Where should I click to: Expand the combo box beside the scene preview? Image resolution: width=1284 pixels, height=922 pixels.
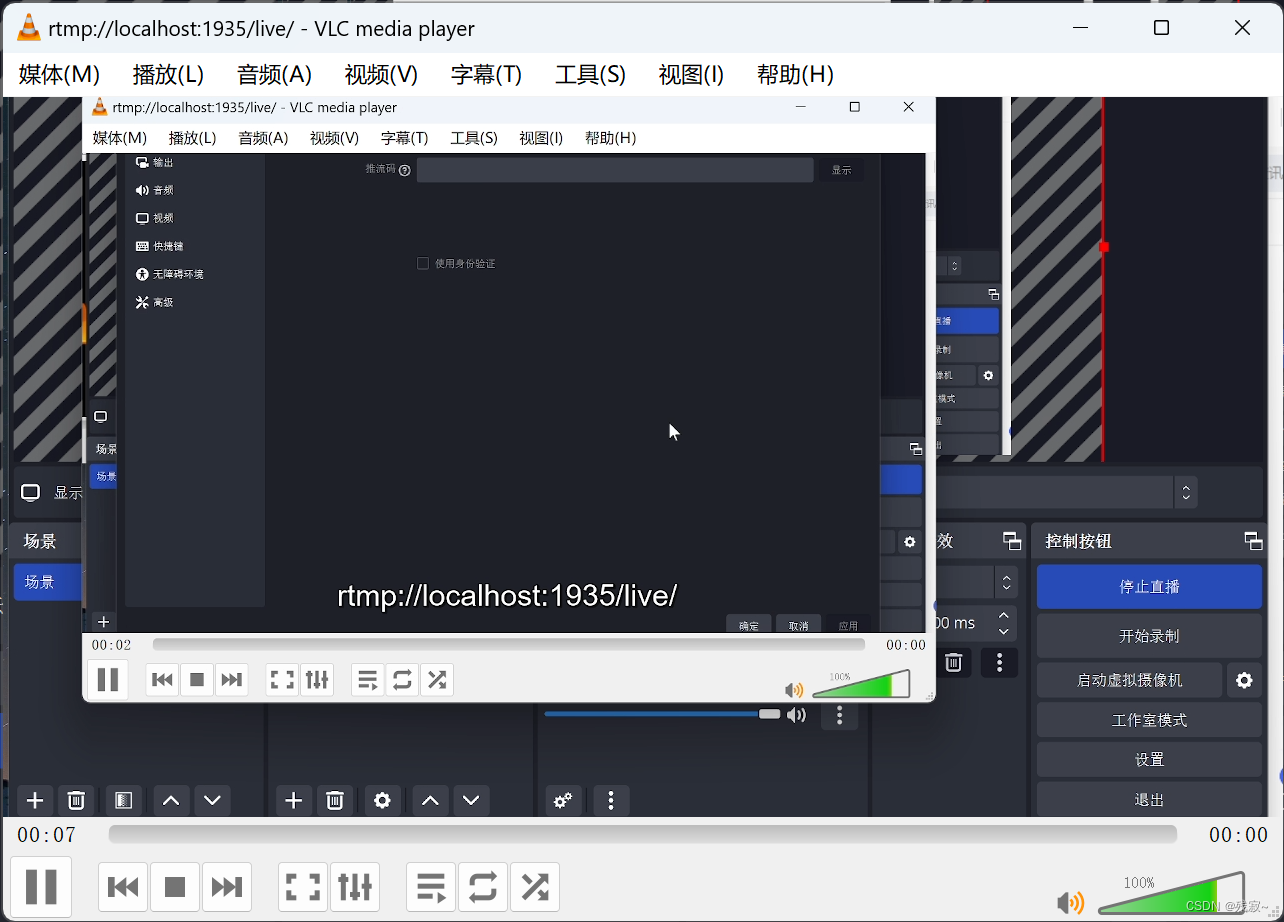coord(1186,492)
